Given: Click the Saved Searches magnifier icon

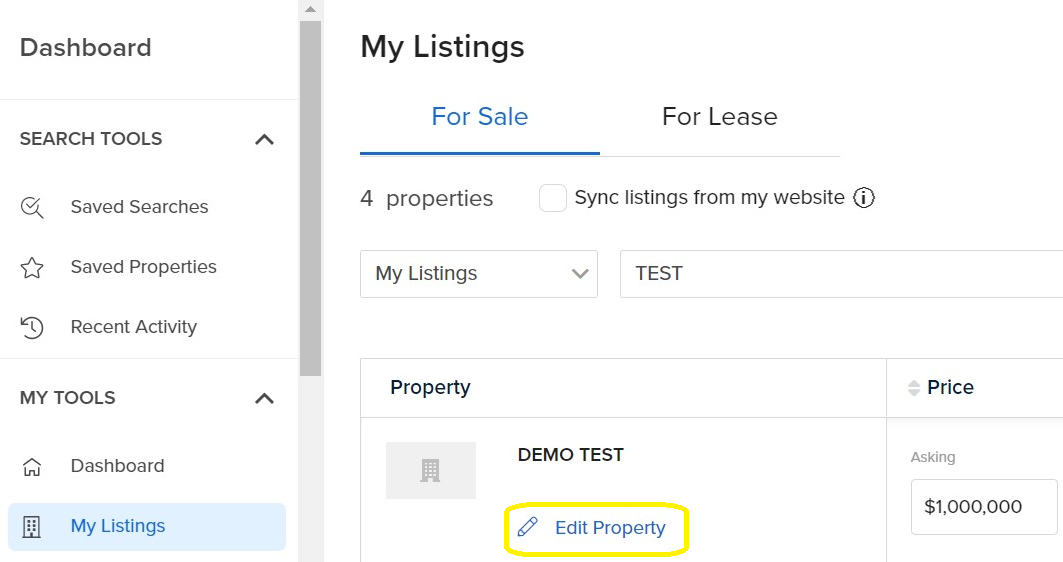Looking at the screenshot, I should (32, 207).
